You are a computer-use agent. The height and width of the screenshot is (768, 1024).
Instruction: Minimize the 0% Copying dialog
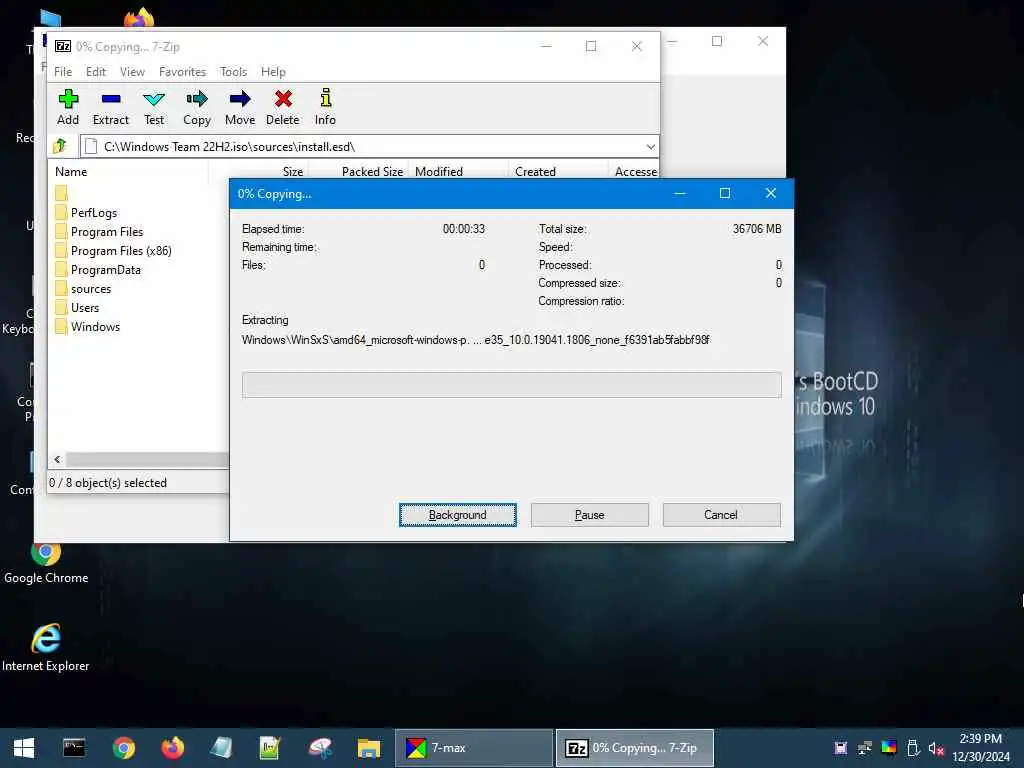(x=680, y=193)
